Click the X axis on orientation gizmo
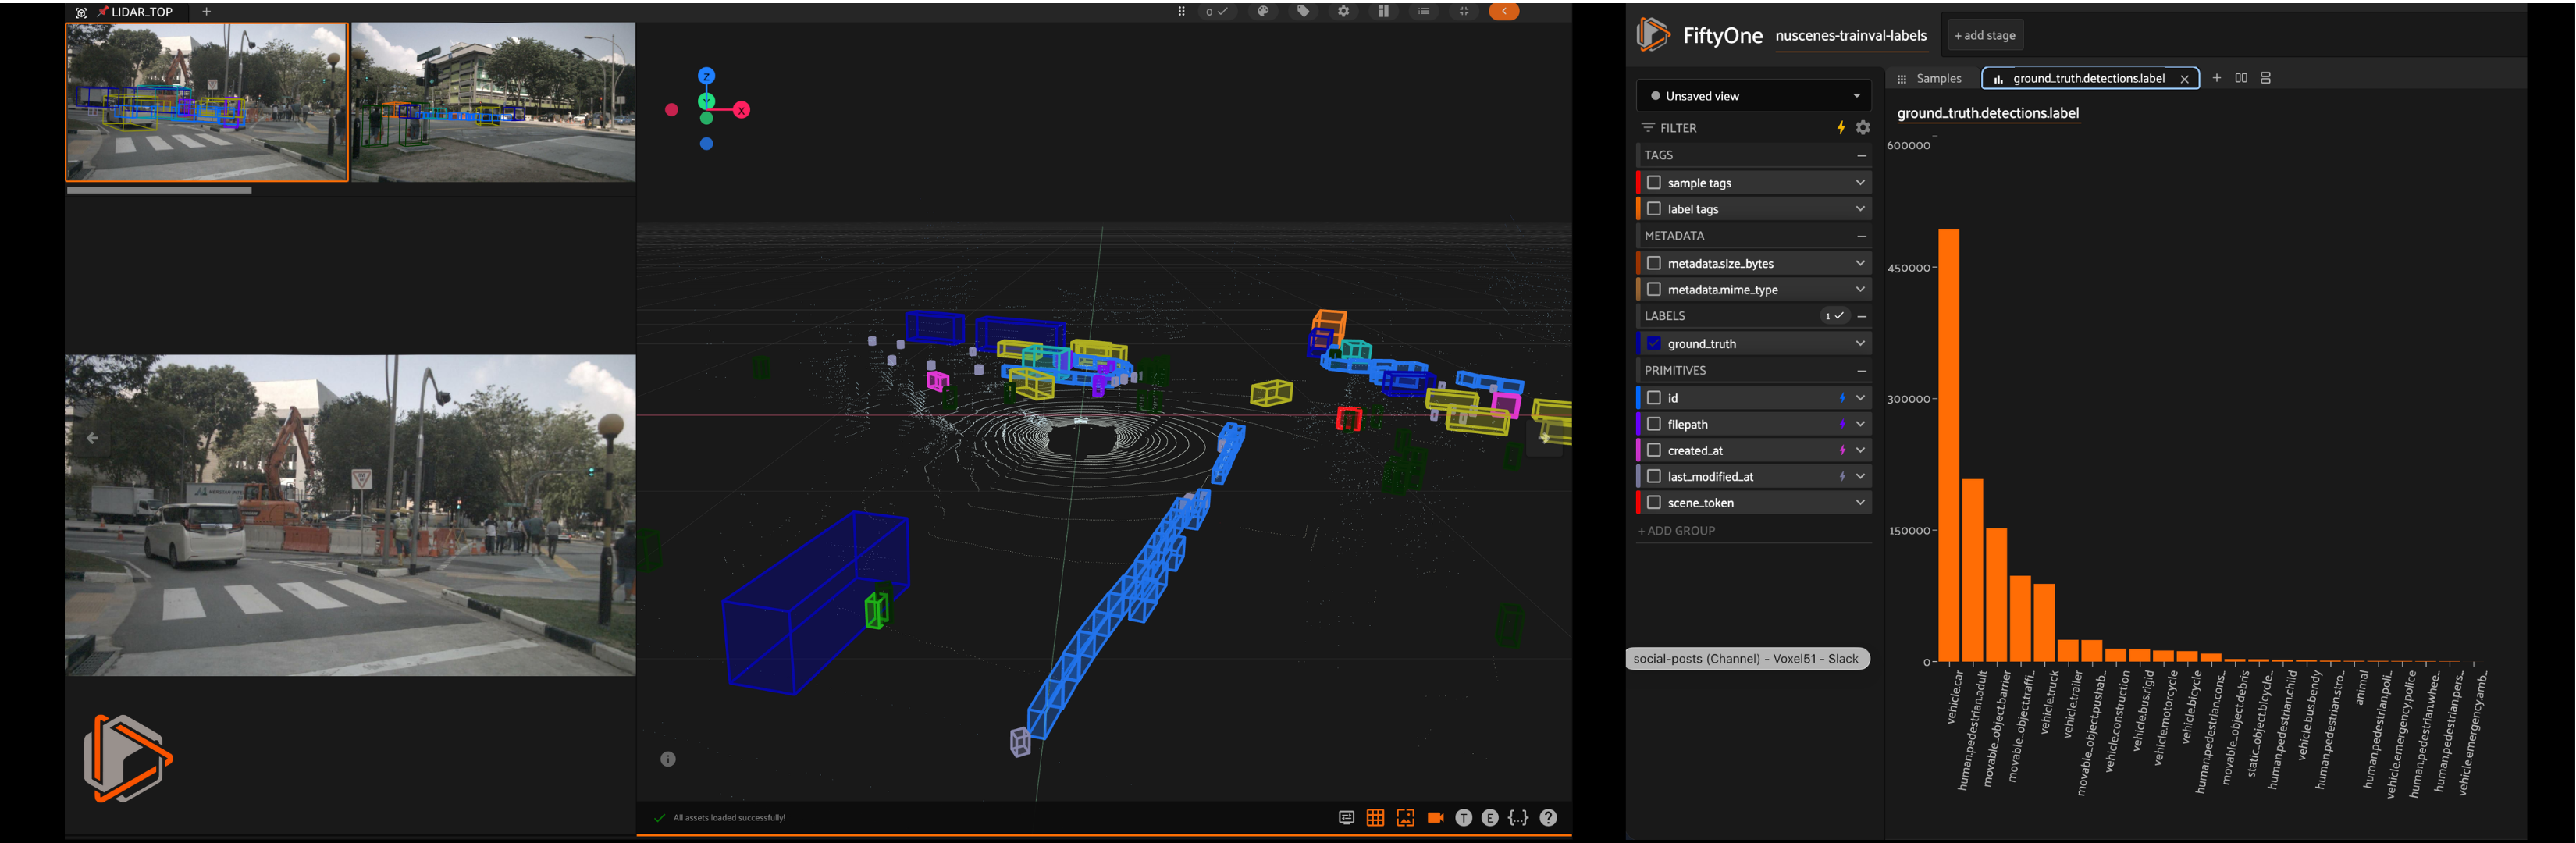2576x843 pixels. pos(741,110)
